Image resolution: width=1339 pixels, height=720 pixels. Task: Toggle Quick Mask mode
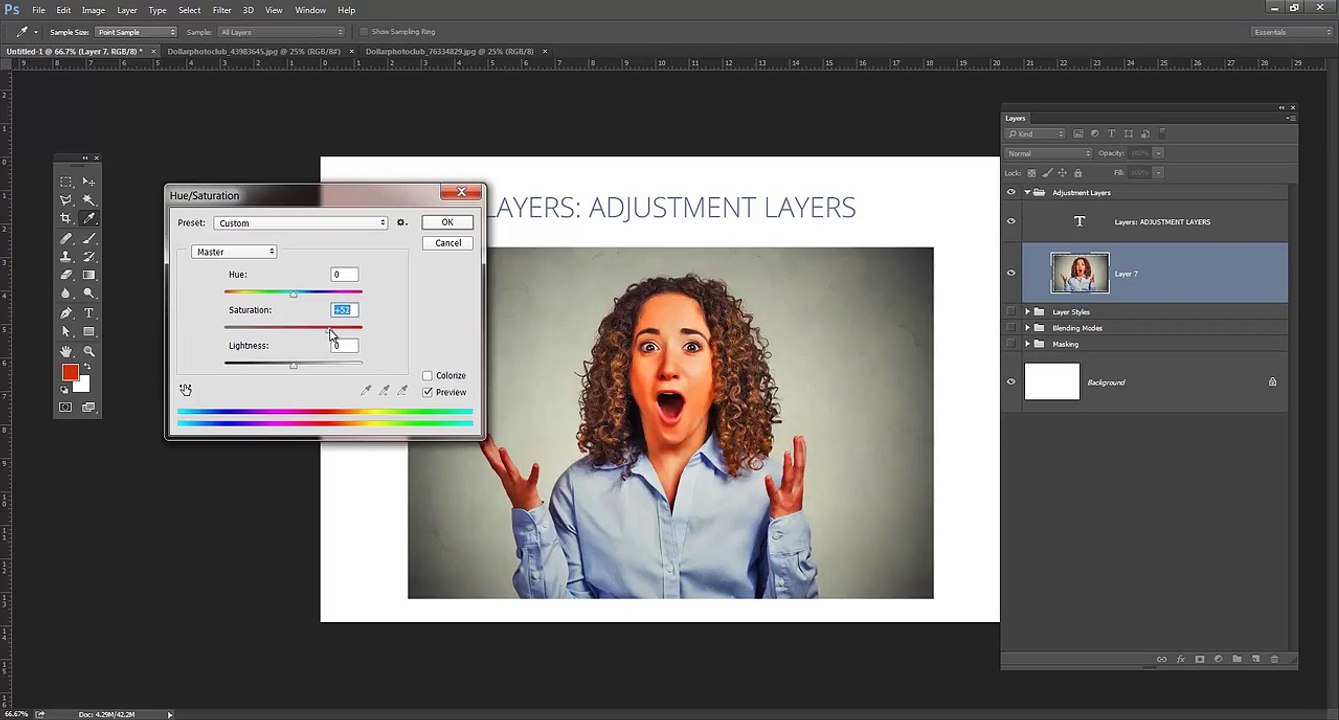66,407
